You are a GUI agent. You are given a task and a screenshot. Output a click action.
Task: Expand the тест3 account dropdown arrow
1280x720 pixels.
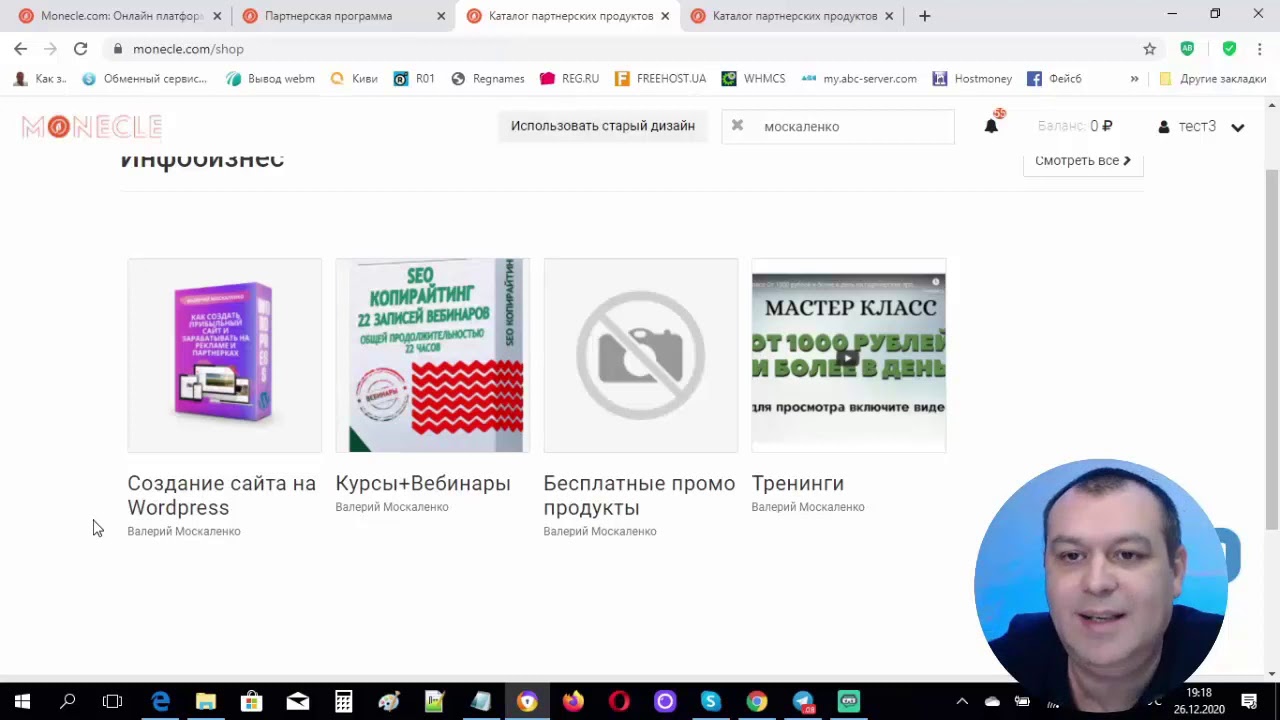pos(1238,127)
